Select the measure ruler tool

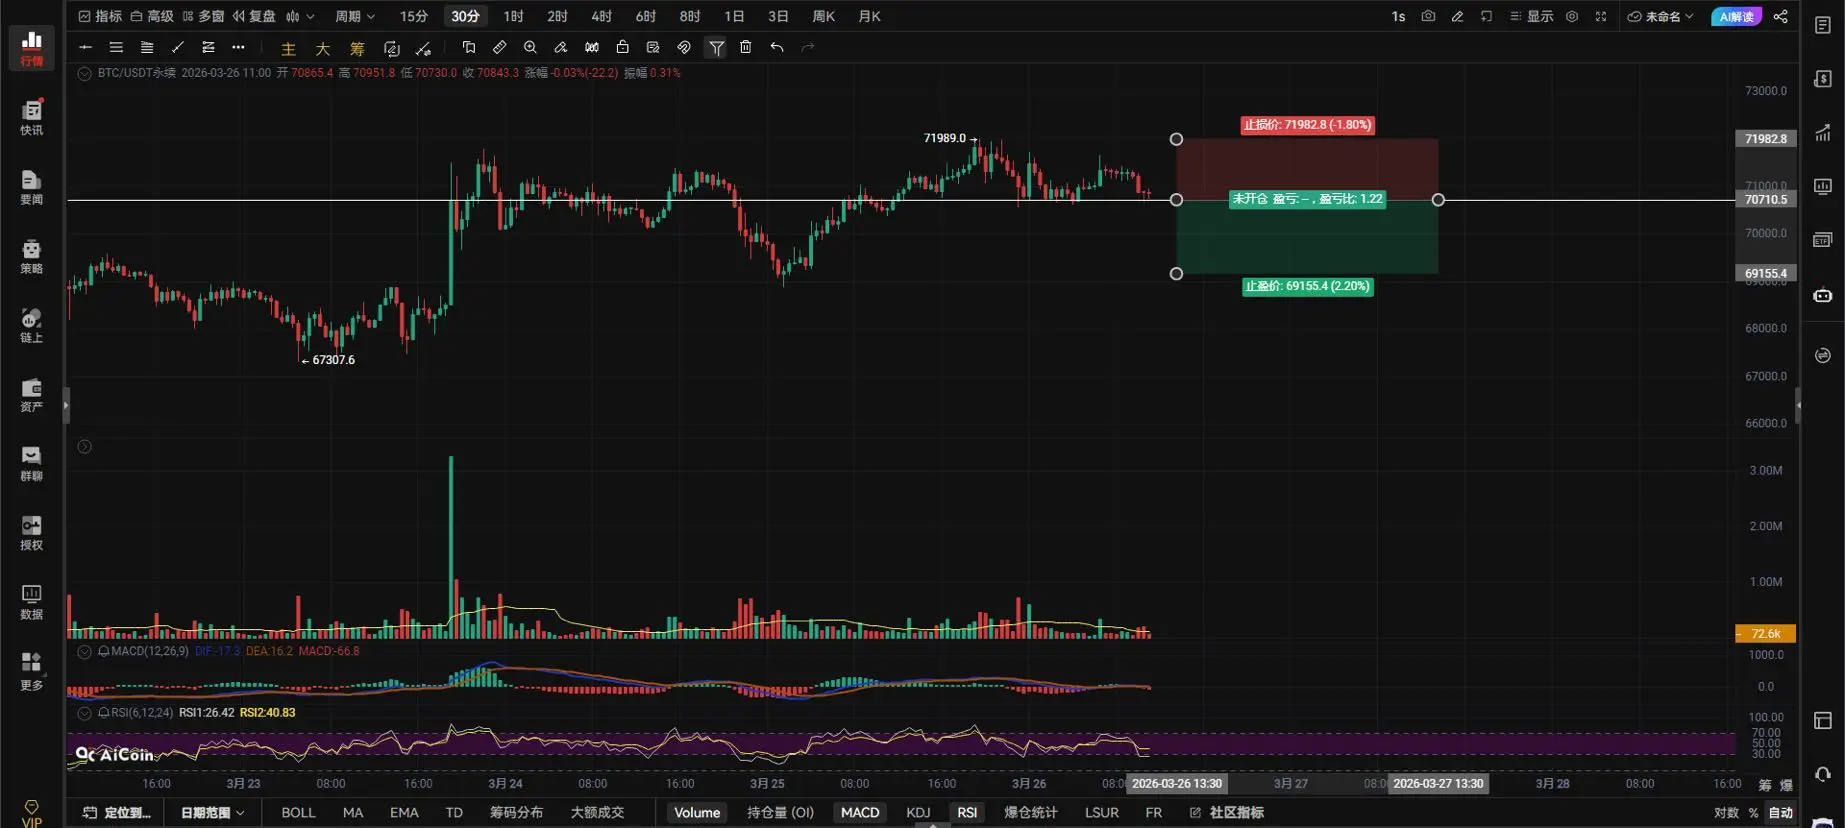click(499, 47)
